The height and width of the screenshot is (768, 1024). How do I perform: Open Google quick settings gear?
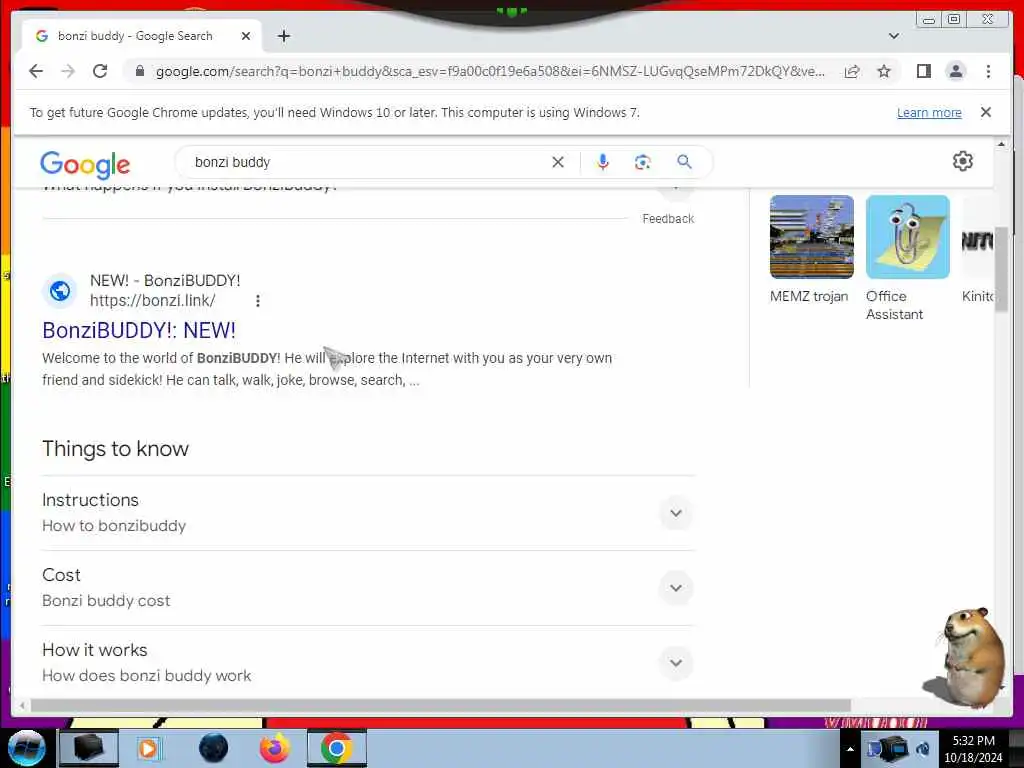click(x=963, y=161)
